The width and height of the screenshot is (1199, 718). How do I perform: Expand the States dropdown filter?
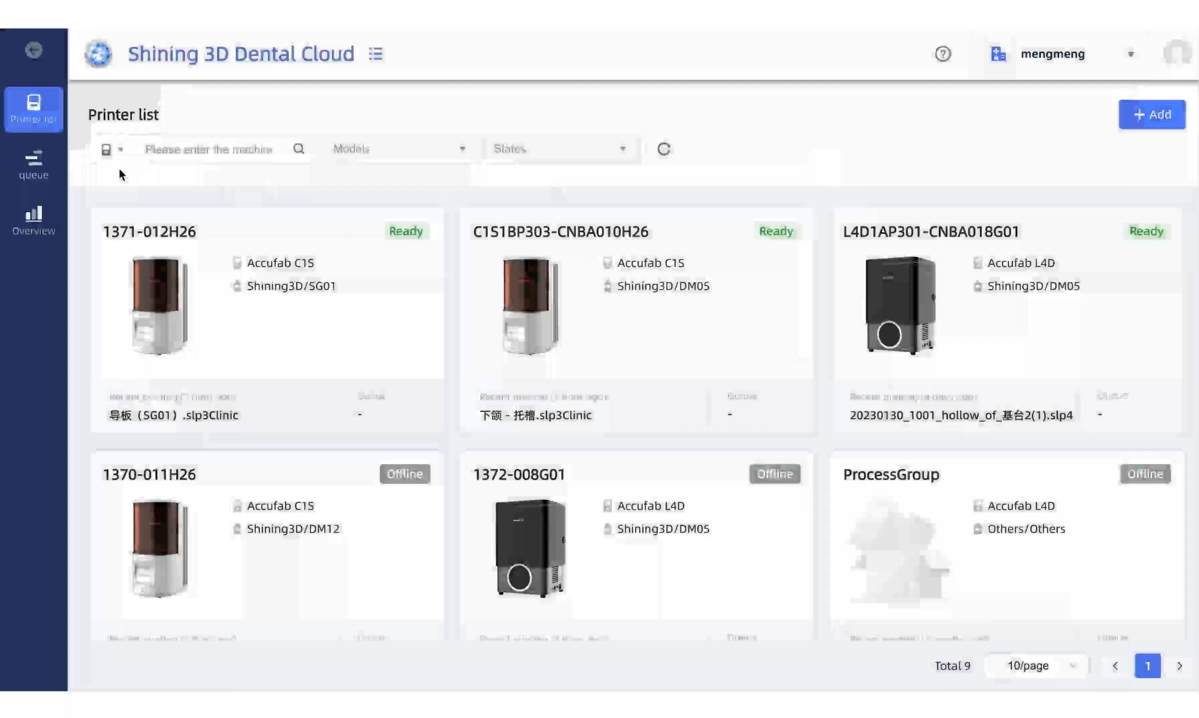coord(560,149)
